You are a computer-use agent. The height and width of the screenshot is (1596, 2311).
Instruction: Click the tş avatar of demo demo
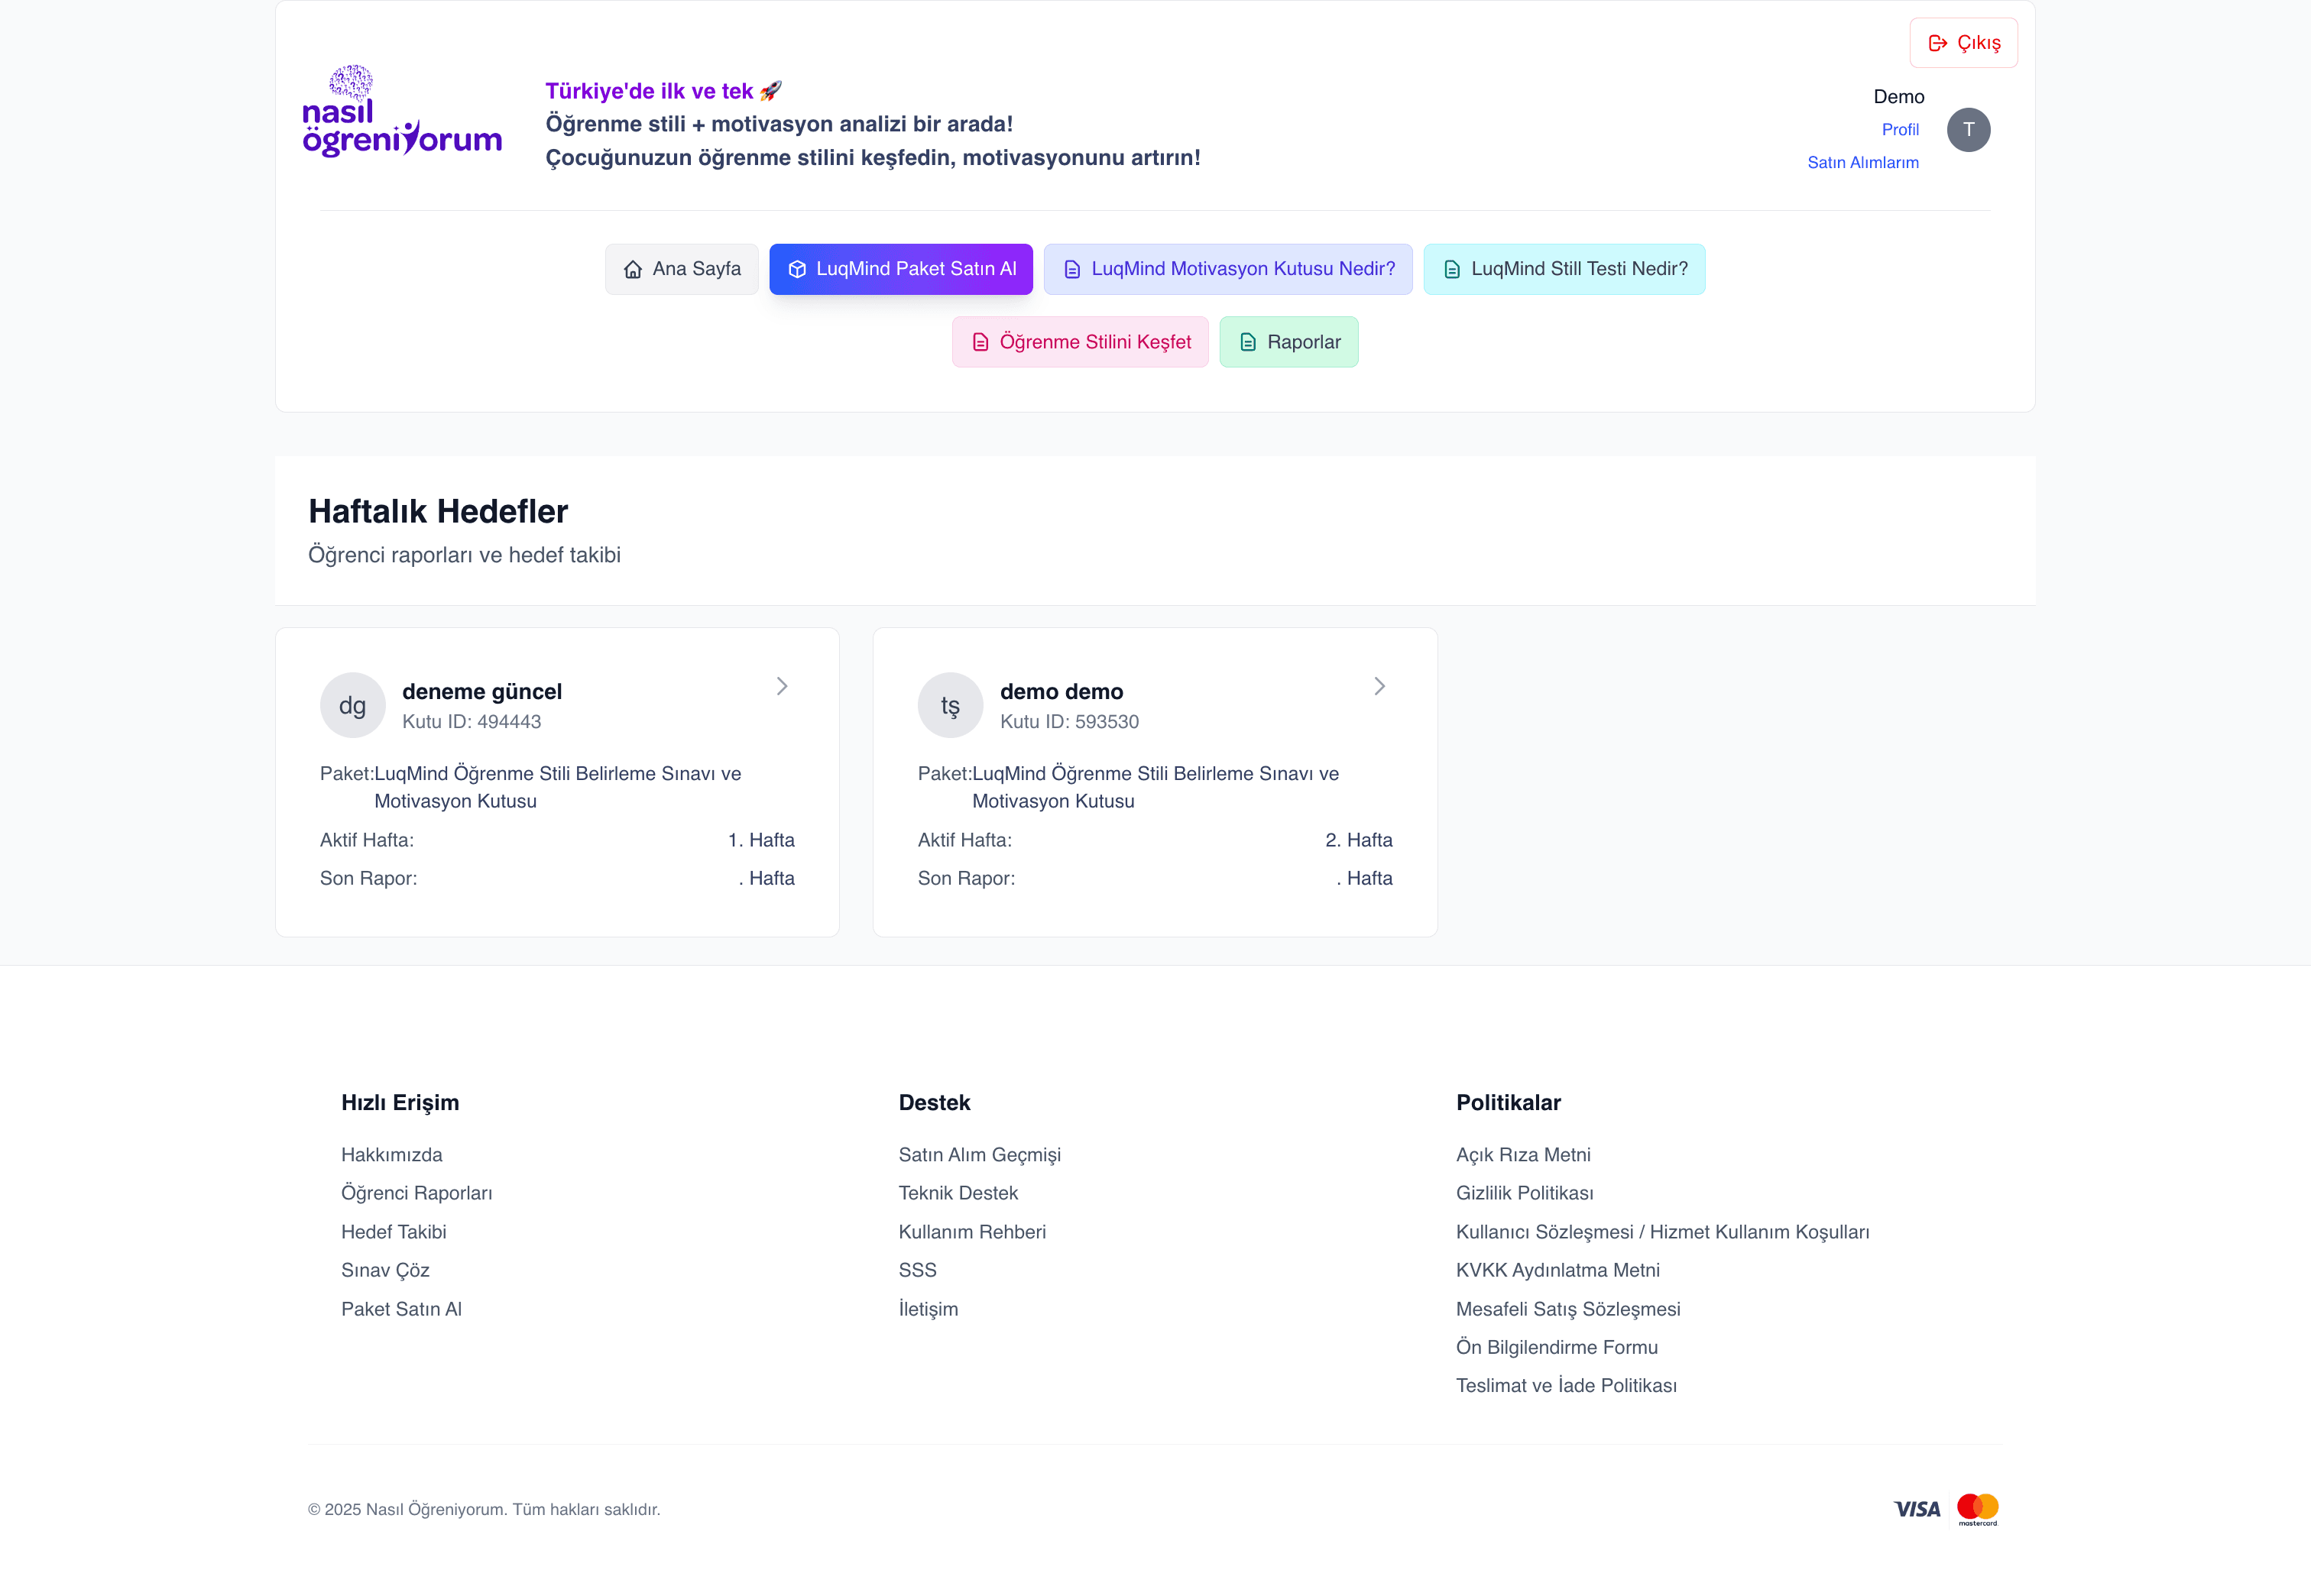(950, 705)
